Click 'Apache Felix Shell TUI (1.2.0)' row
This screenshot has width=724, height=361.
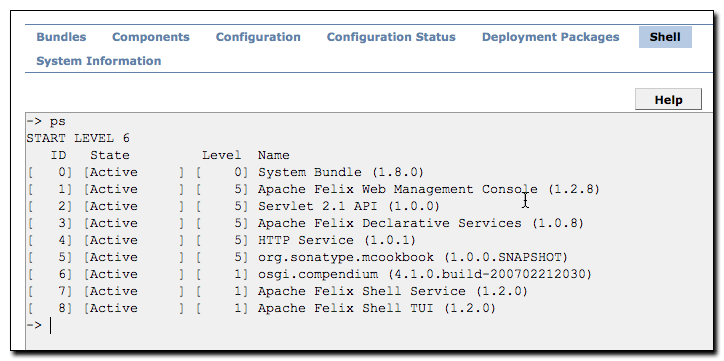(x=261, y=308)
